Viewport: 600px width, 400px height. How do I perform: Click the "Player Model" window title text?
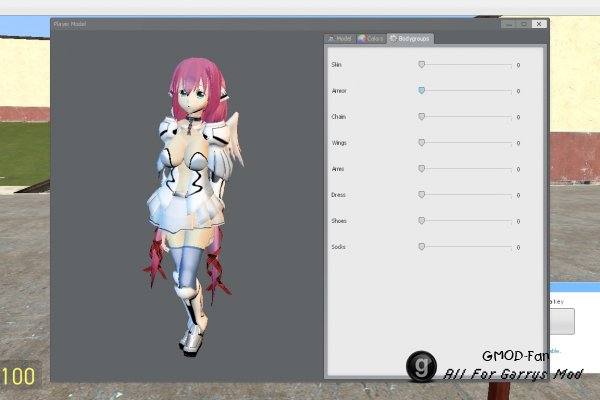(70, 24)
